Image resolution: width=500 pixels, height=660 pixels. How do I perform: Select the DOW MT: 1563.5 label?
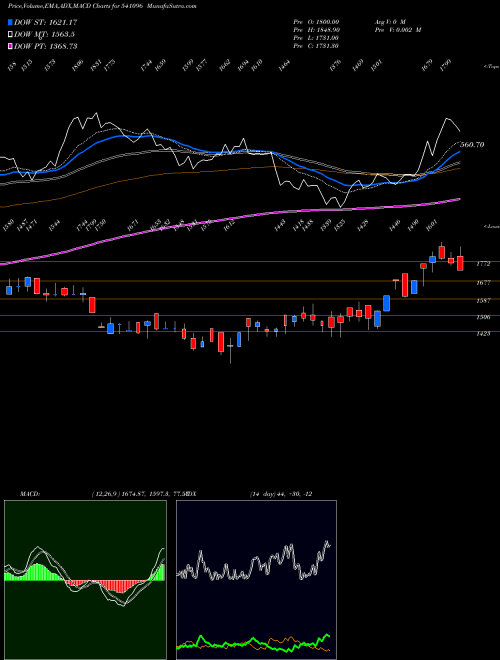44,35
